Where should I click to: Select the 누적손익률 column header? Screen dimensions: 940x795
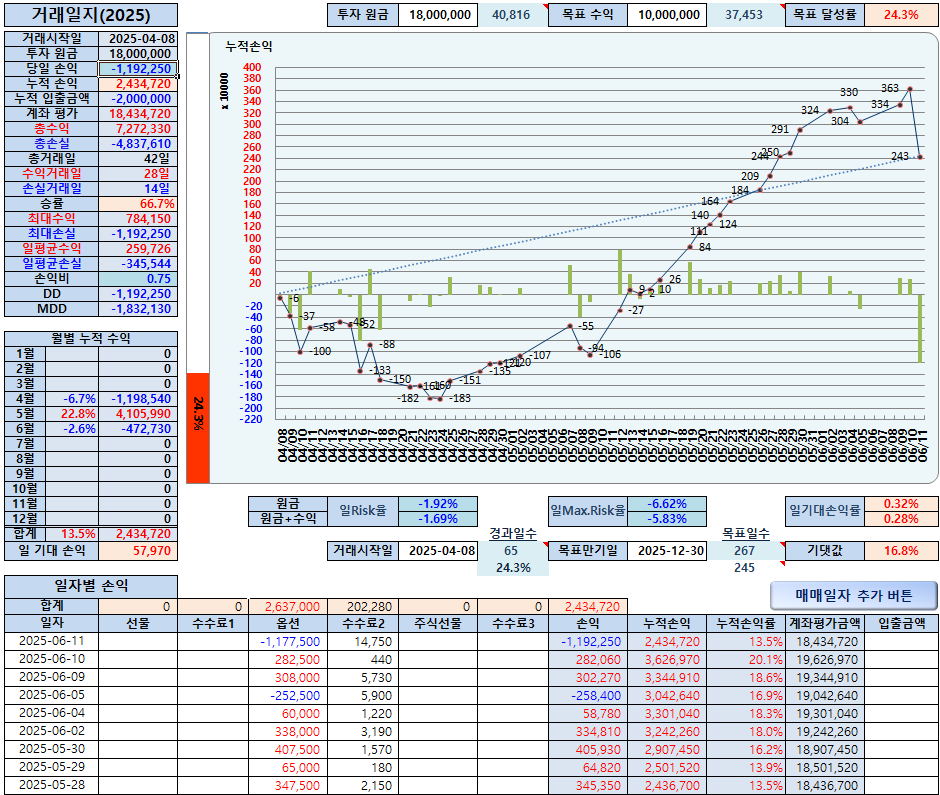(746, 624)
